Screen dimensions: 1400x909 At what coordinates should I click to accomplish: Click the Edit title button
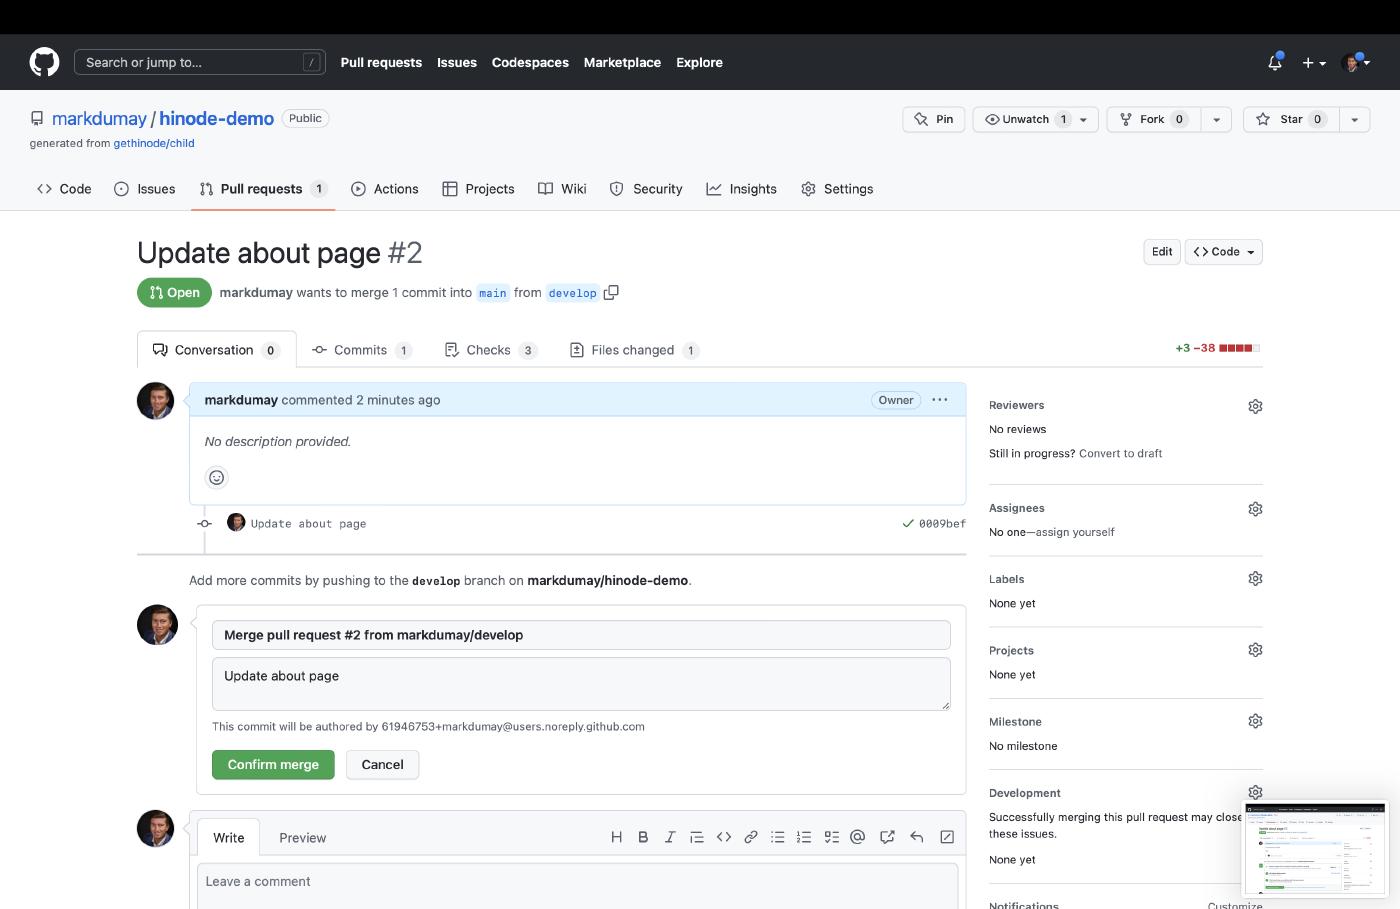(1162, 252)
